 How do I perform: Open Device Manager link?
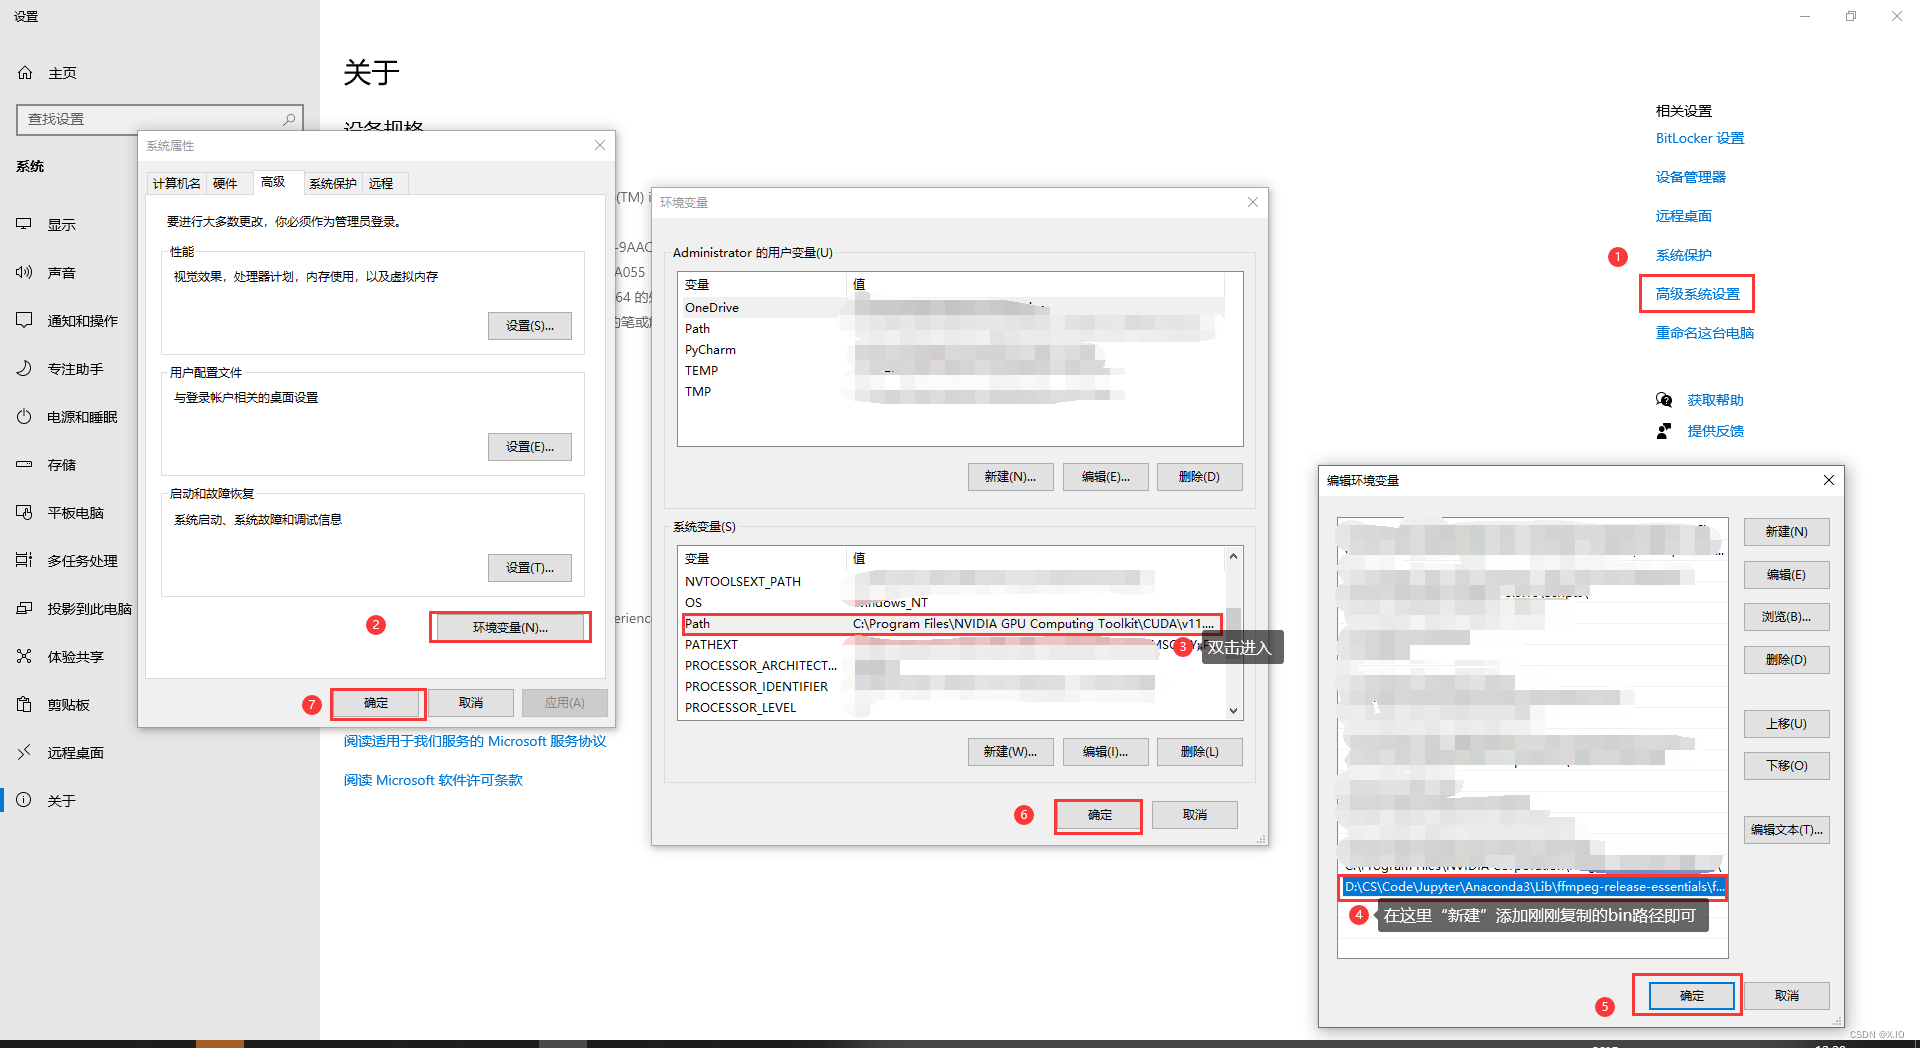1690,178
